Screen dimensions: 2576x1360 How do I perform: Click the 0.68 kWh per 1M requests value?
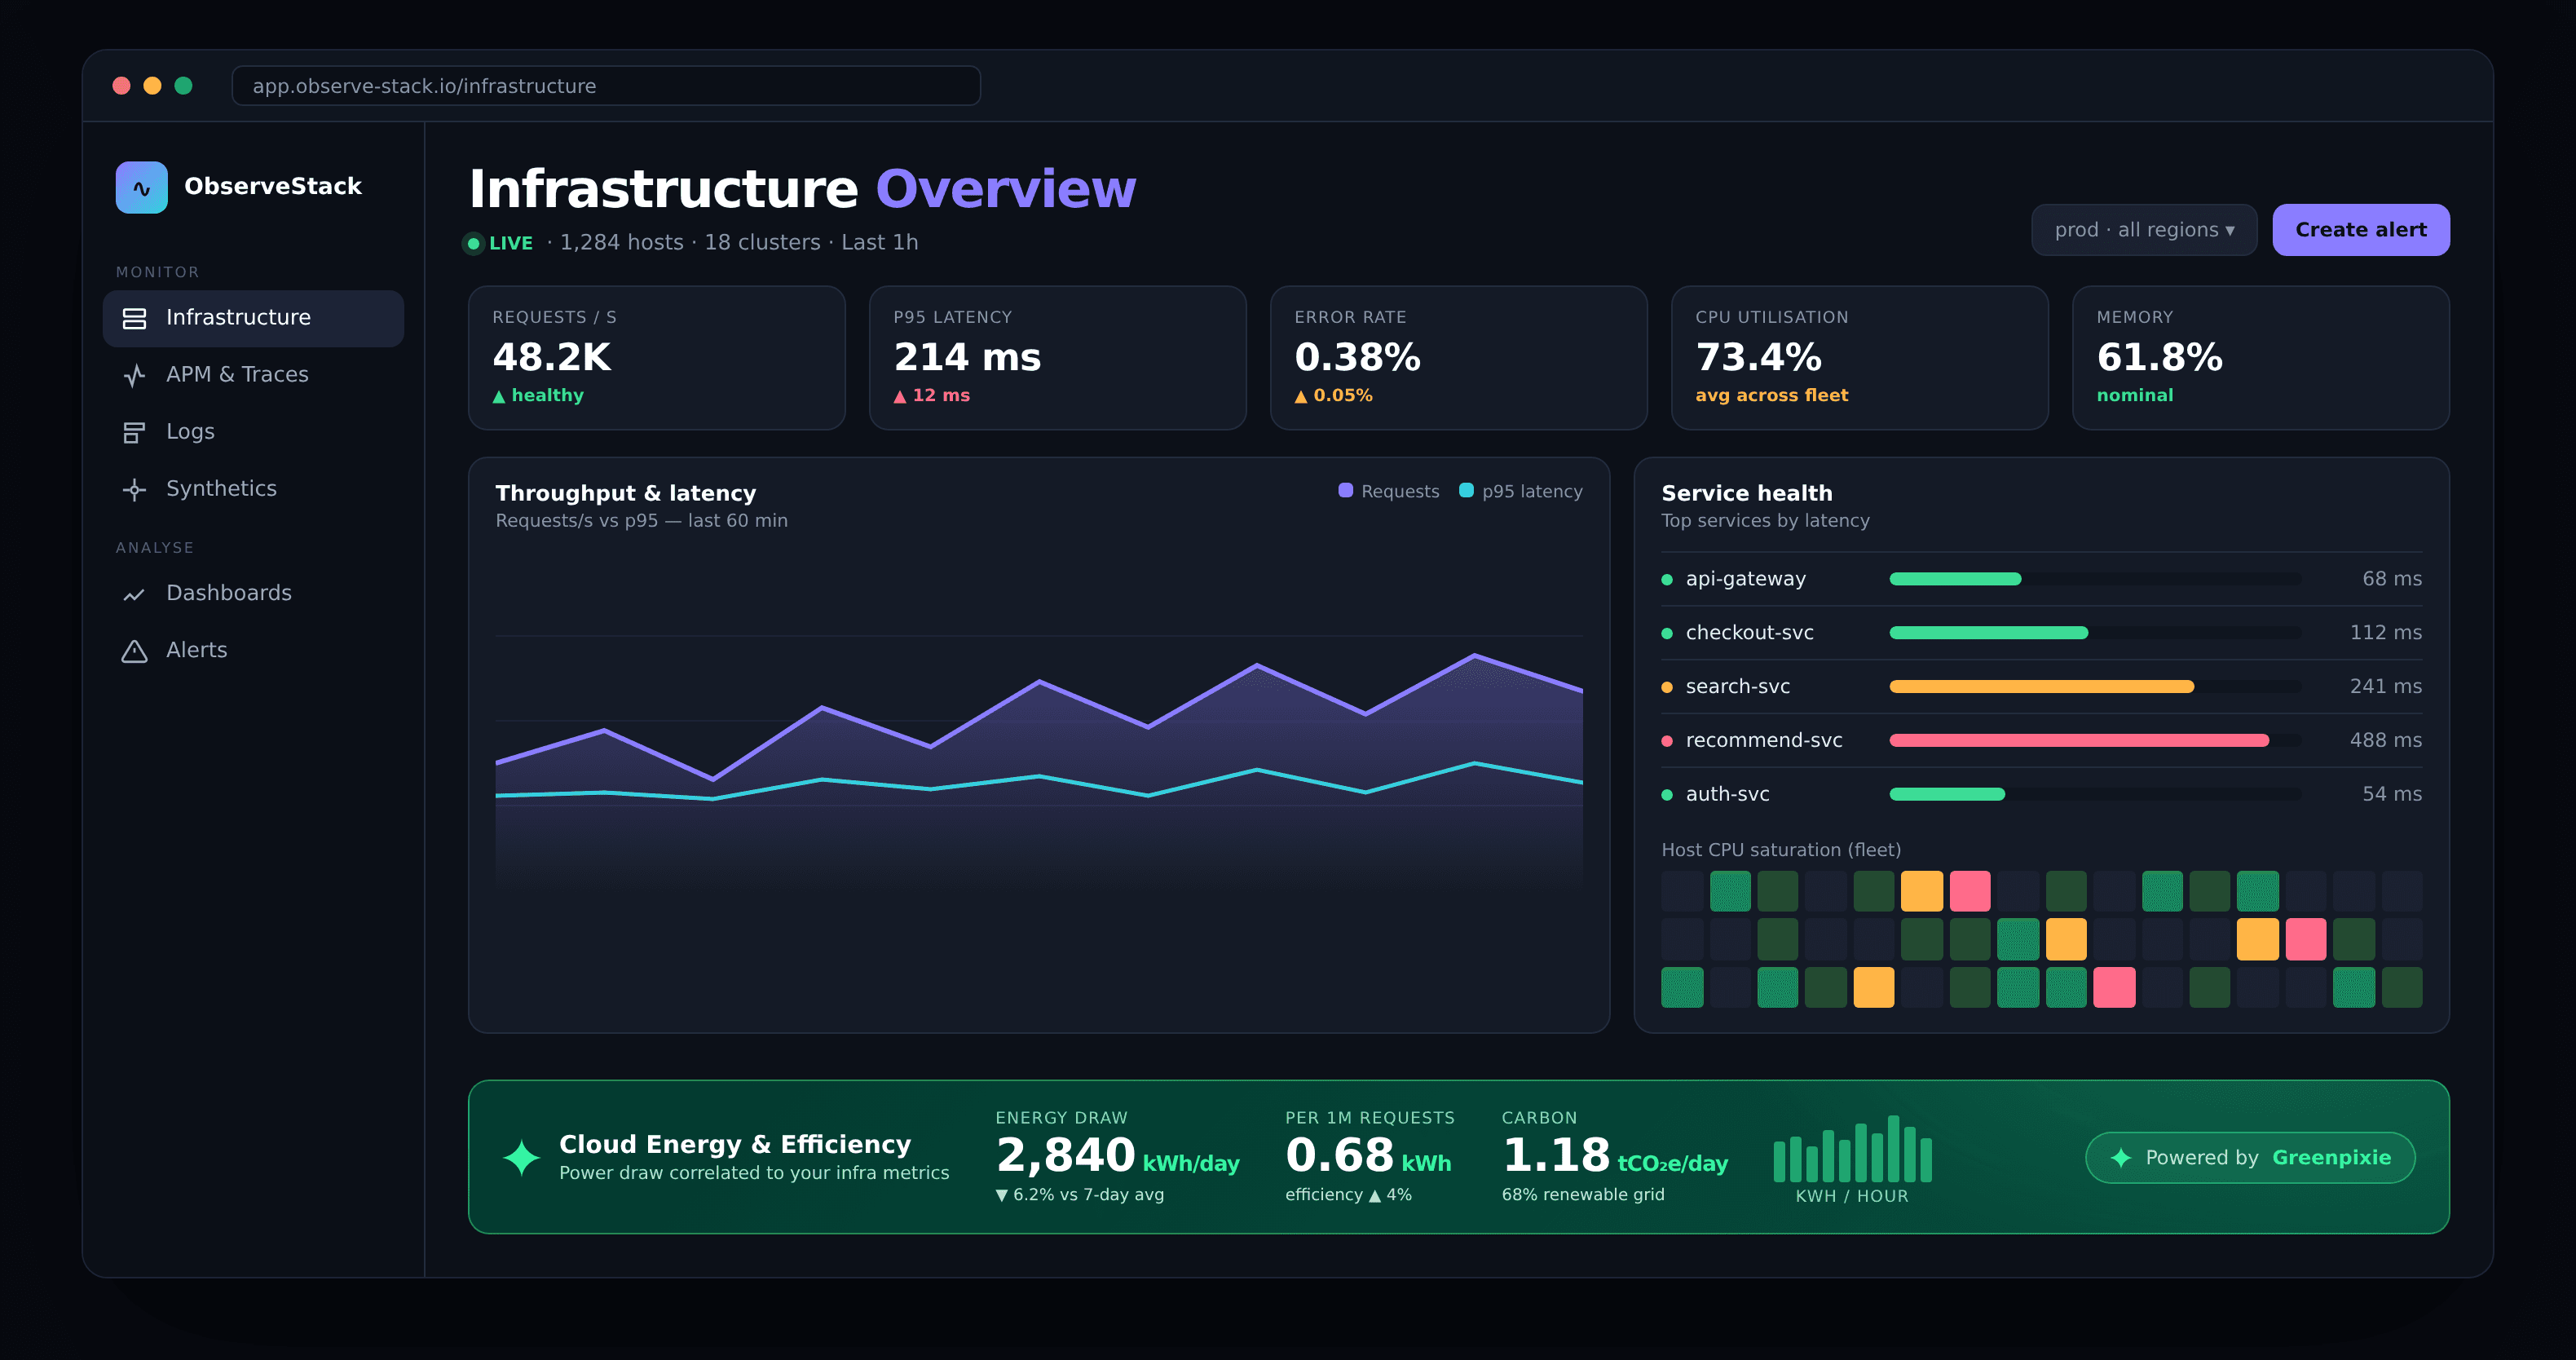(x=1368, y=1156)
